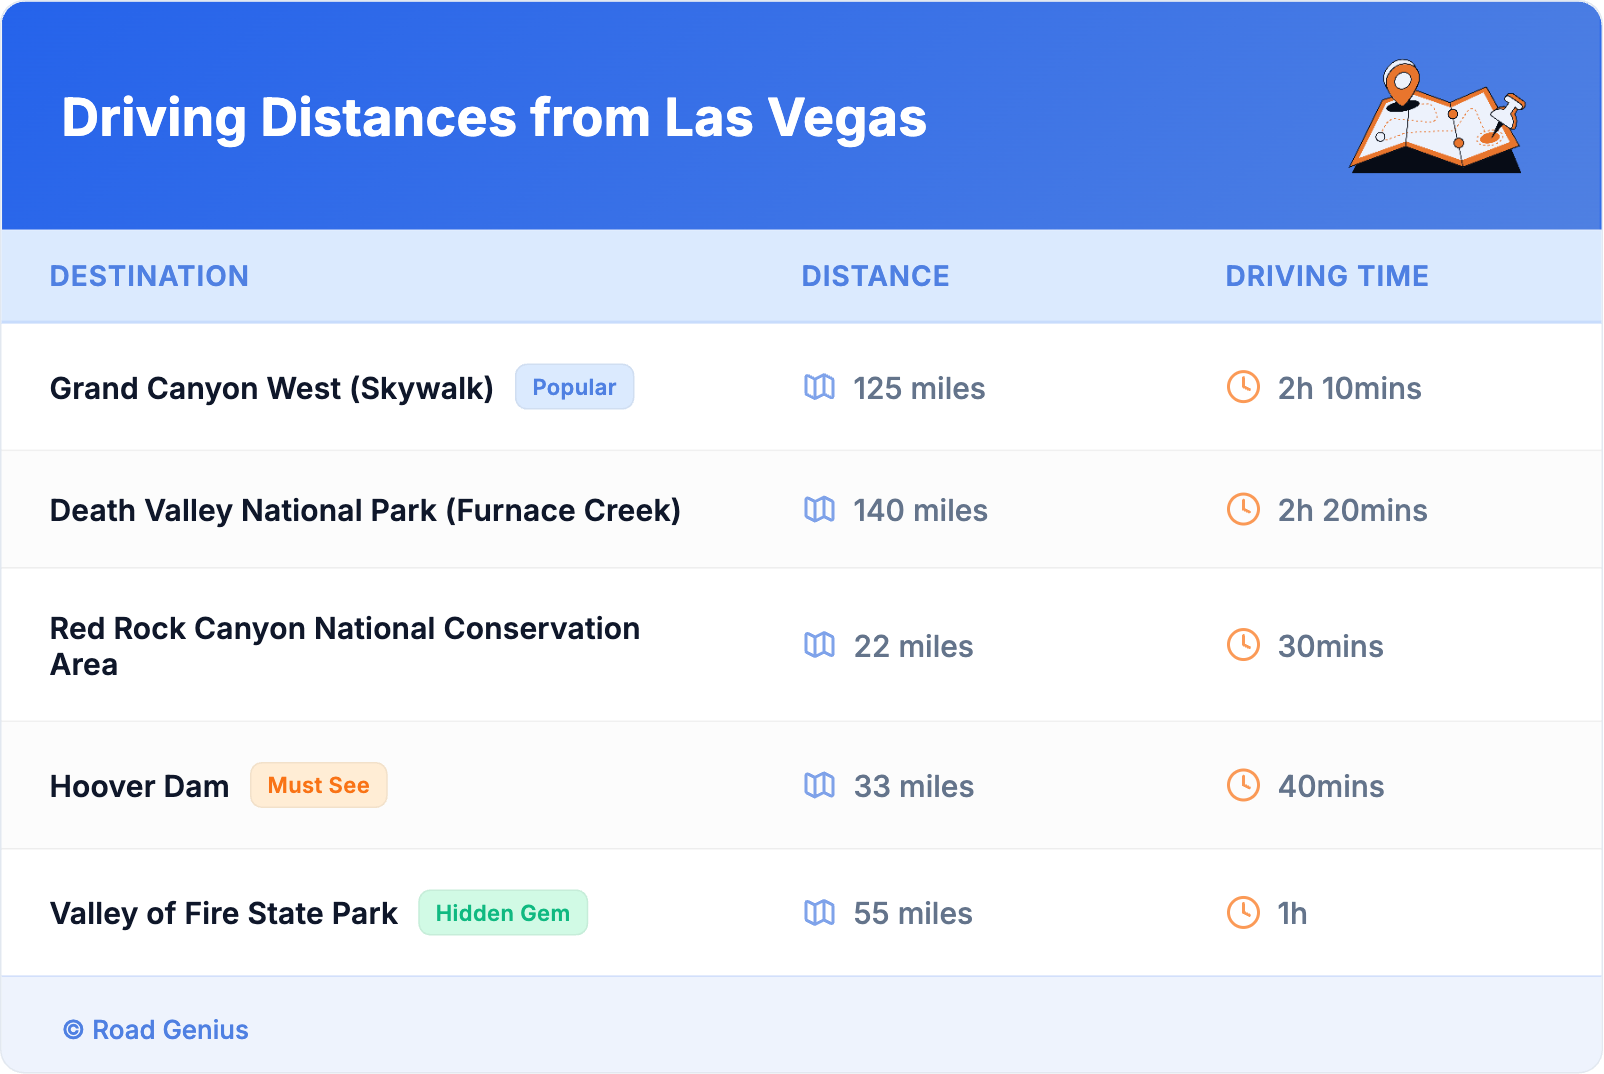Click the Driving Time column header

[1326, 276]
